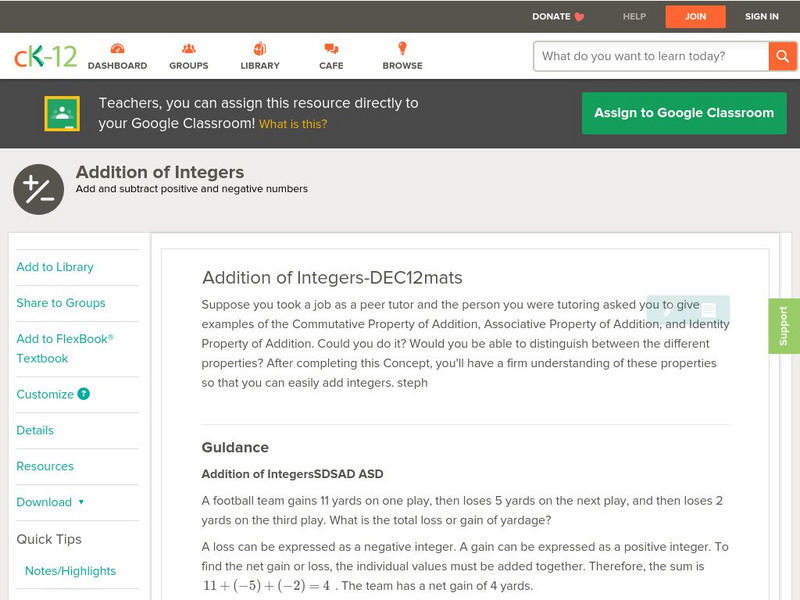The height and width of the screenshot is (600, 800).
Task: Expand the Download dropdown arrow
Action: coord(81,502)
